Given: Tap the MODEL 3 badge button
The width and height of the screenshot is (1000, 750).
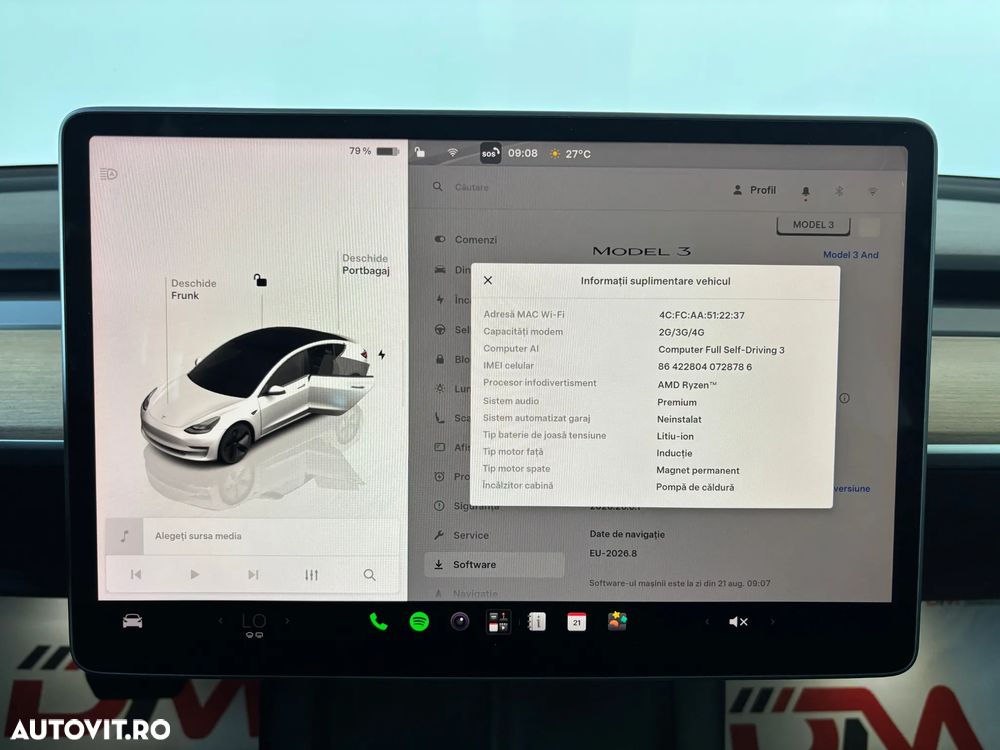Looking at the screenshot, I should point(813,225).
